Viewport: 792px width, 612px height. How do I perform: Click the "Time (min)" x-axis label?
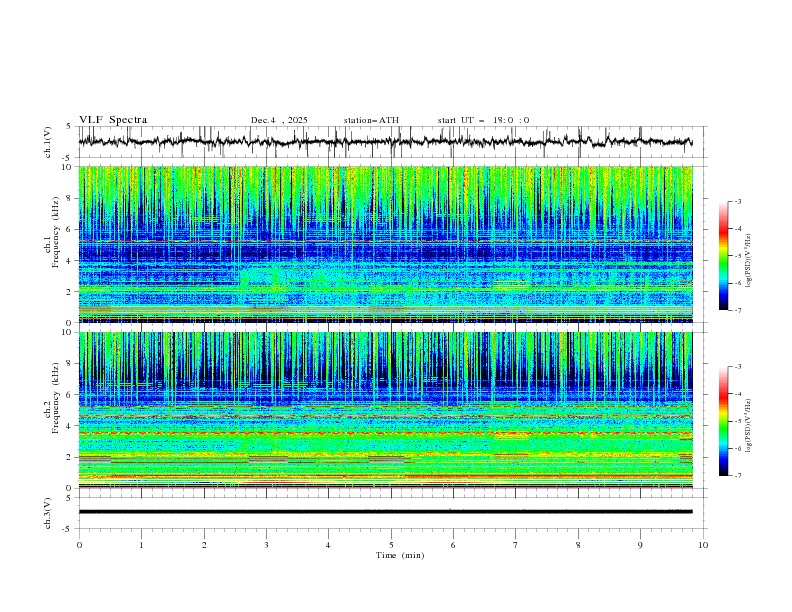[x=400, y=555]
